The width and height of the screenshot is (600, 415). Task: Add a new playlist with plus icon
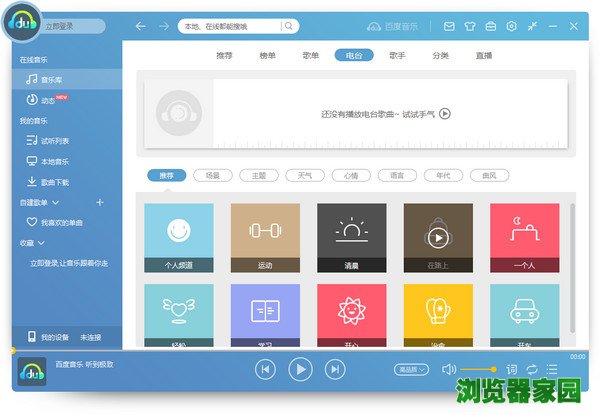[x=99, y=202]
